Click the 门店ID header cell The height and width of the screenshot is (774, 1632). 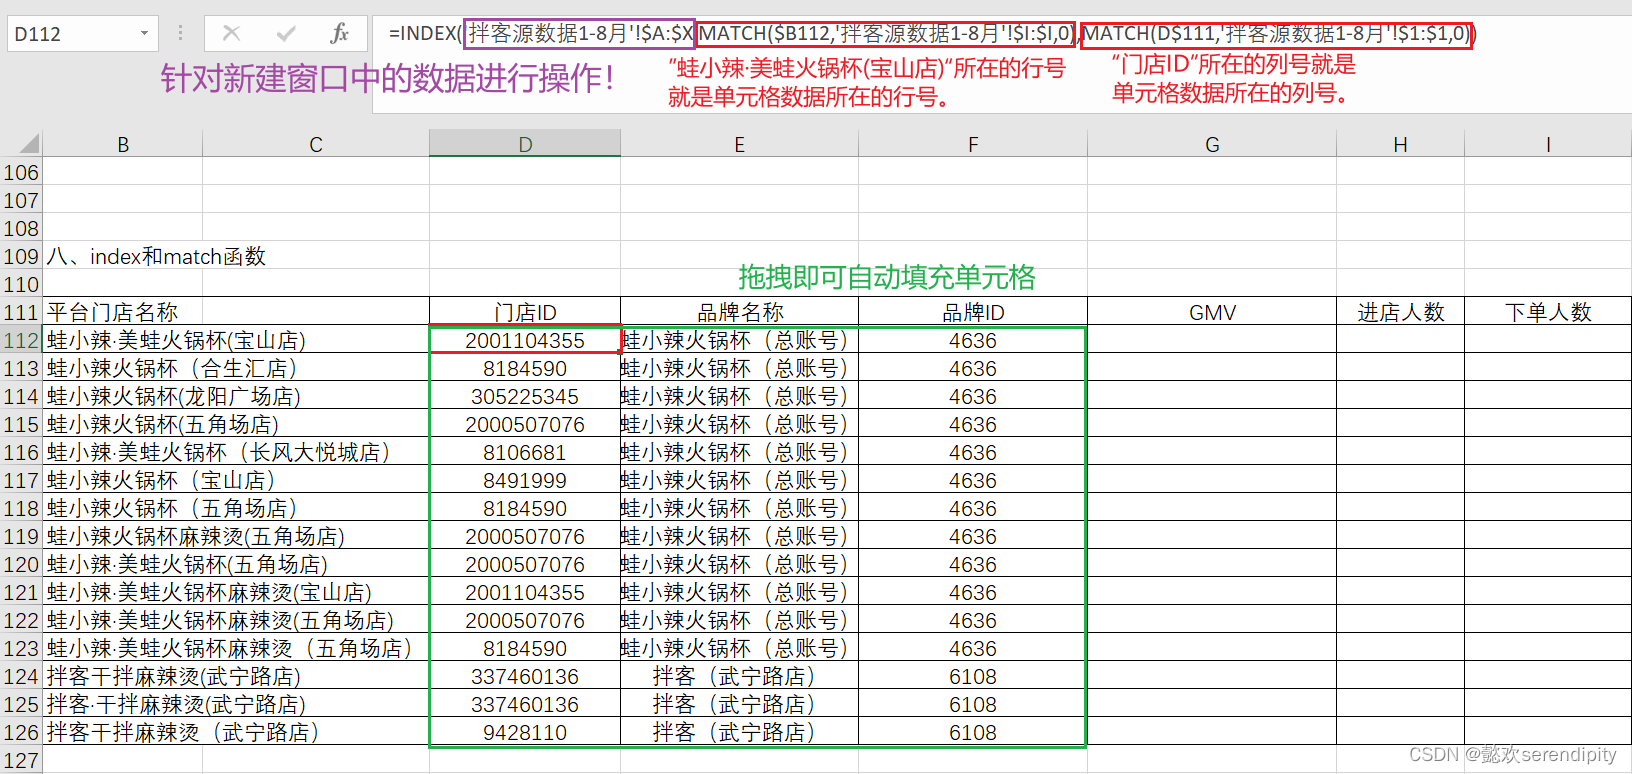[525, 312]
